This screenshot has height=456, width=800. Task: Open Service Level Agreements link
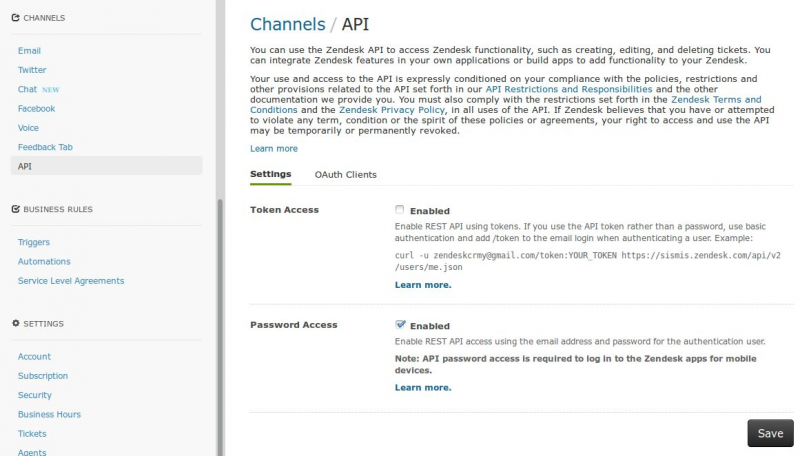pyautogui.click(x=71, y=281)
